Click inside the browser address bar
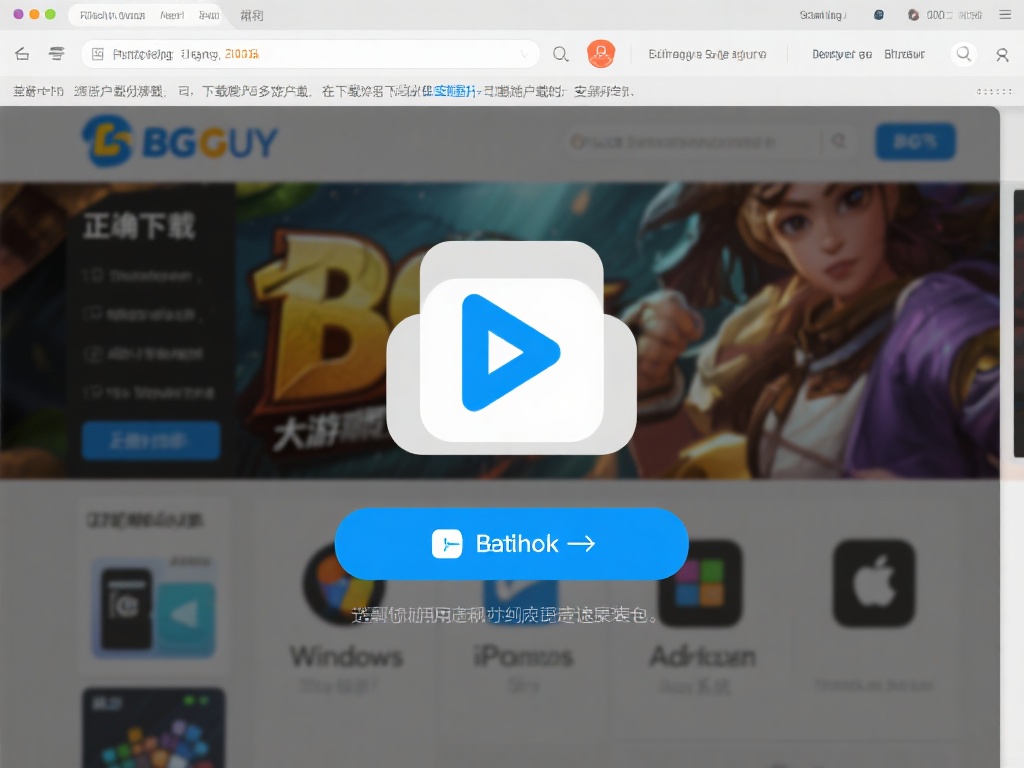The image size is (1024, 768). [x=300, y=54]
